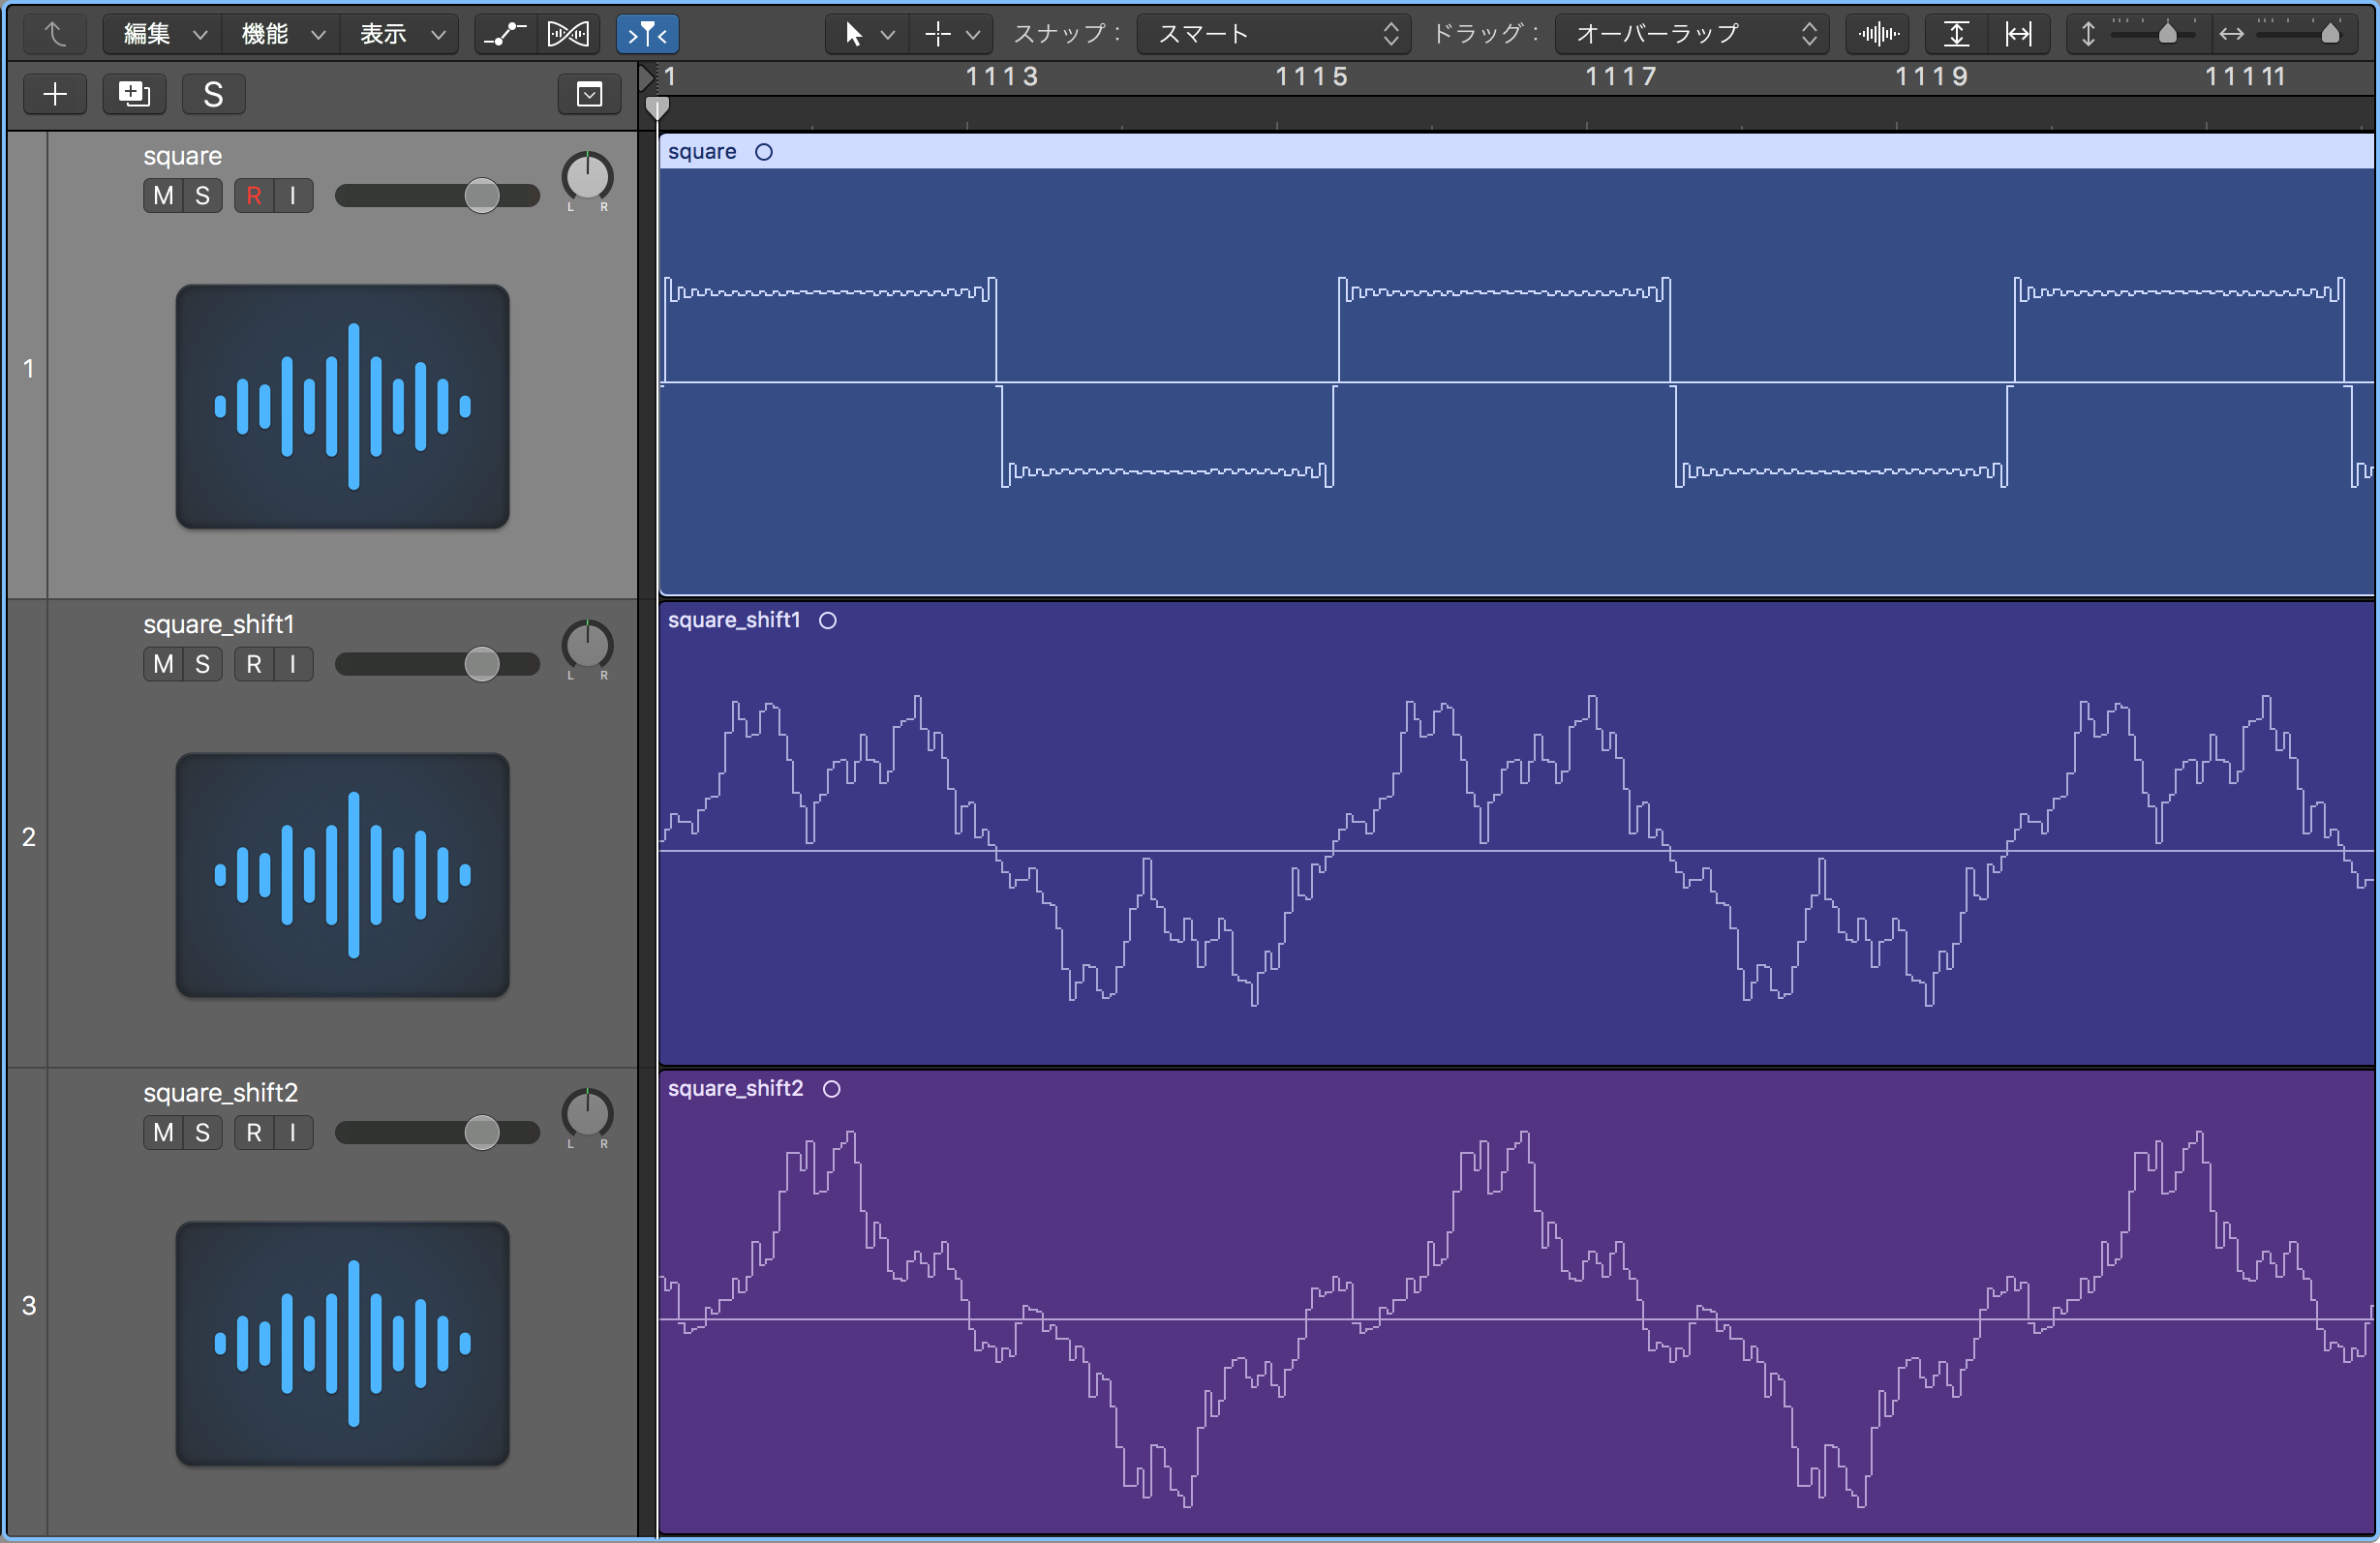Image resolution: width=2380 pixels, height=1543 pixels.
Task: Select the square_shift2 track name label
Action: 220,1092
